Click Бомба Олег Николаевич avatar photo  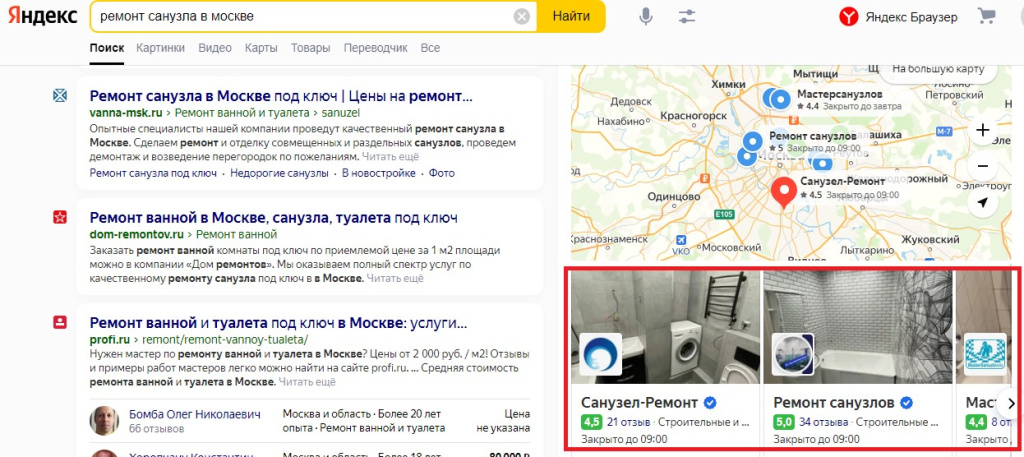tap(104, 421)
